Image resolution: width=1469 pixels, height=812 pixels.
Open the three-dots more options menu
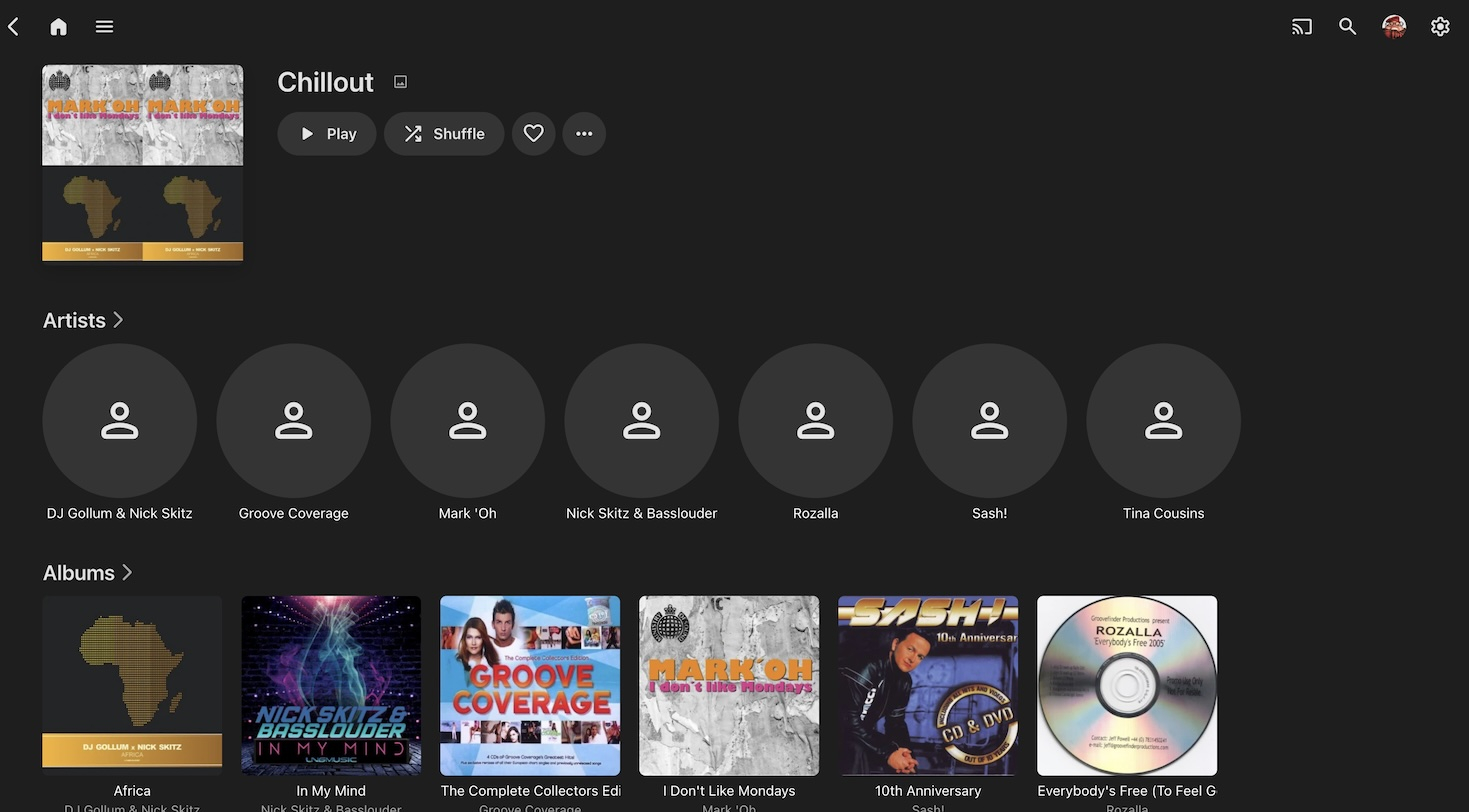point(584,134)
